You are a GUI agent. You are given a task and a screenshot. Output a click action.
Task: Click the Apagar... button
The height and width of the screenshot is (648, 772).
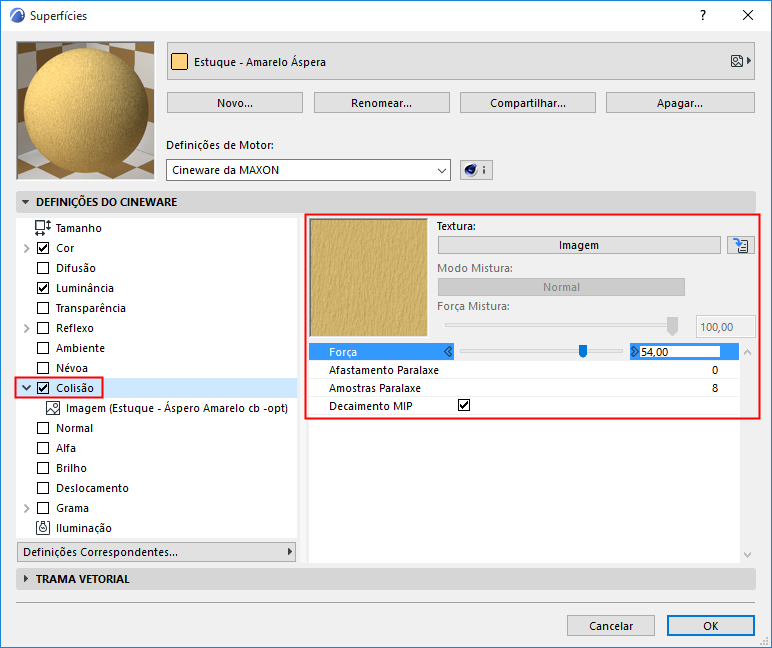680,103
